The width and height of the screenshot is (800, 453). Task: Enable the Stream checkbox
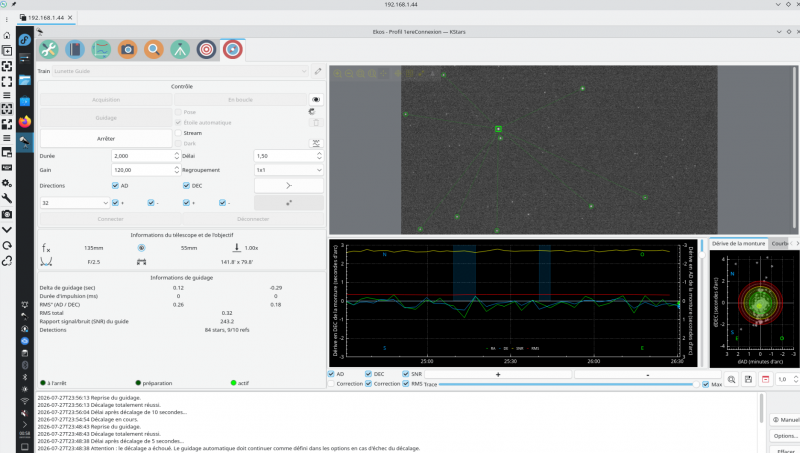pyautogui.click(x=178, y=133)
